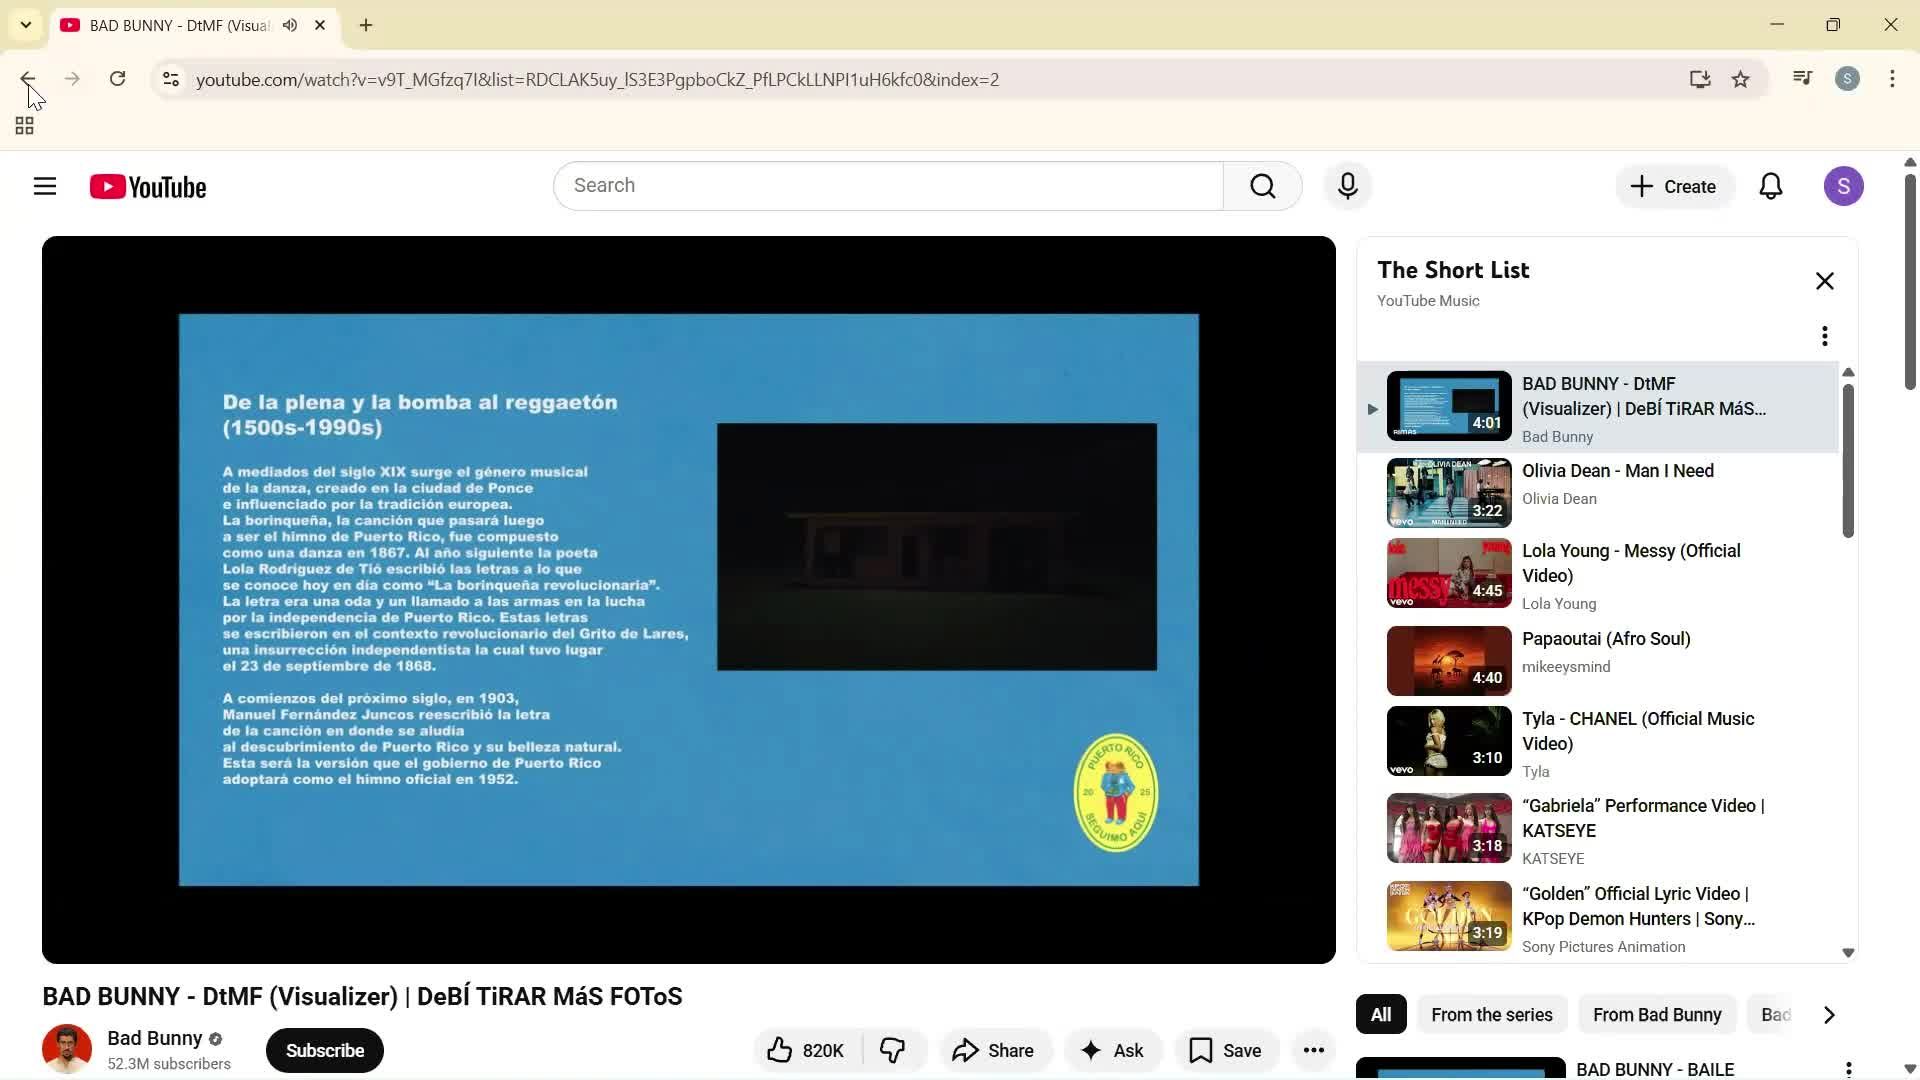Open the Share options for the video
Viewport: 1920px width, 1080px height.
[994, 1050]
